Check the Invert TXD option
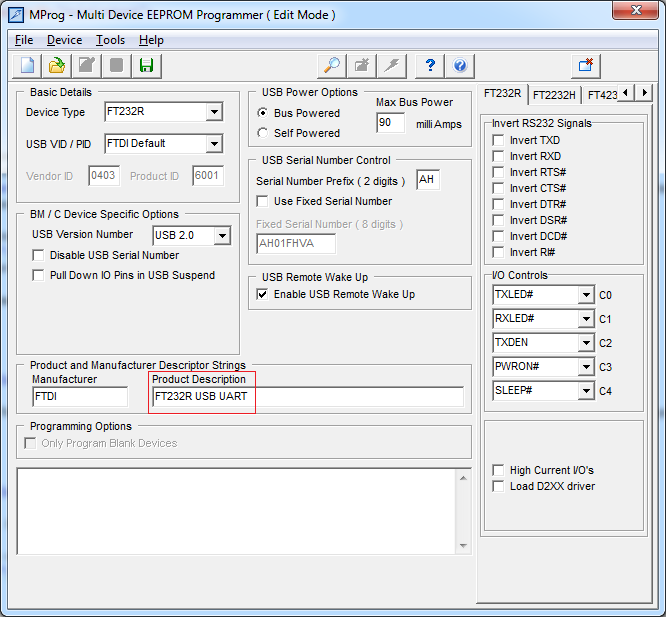The image size is (666, 617). click(x=498, y=141)
